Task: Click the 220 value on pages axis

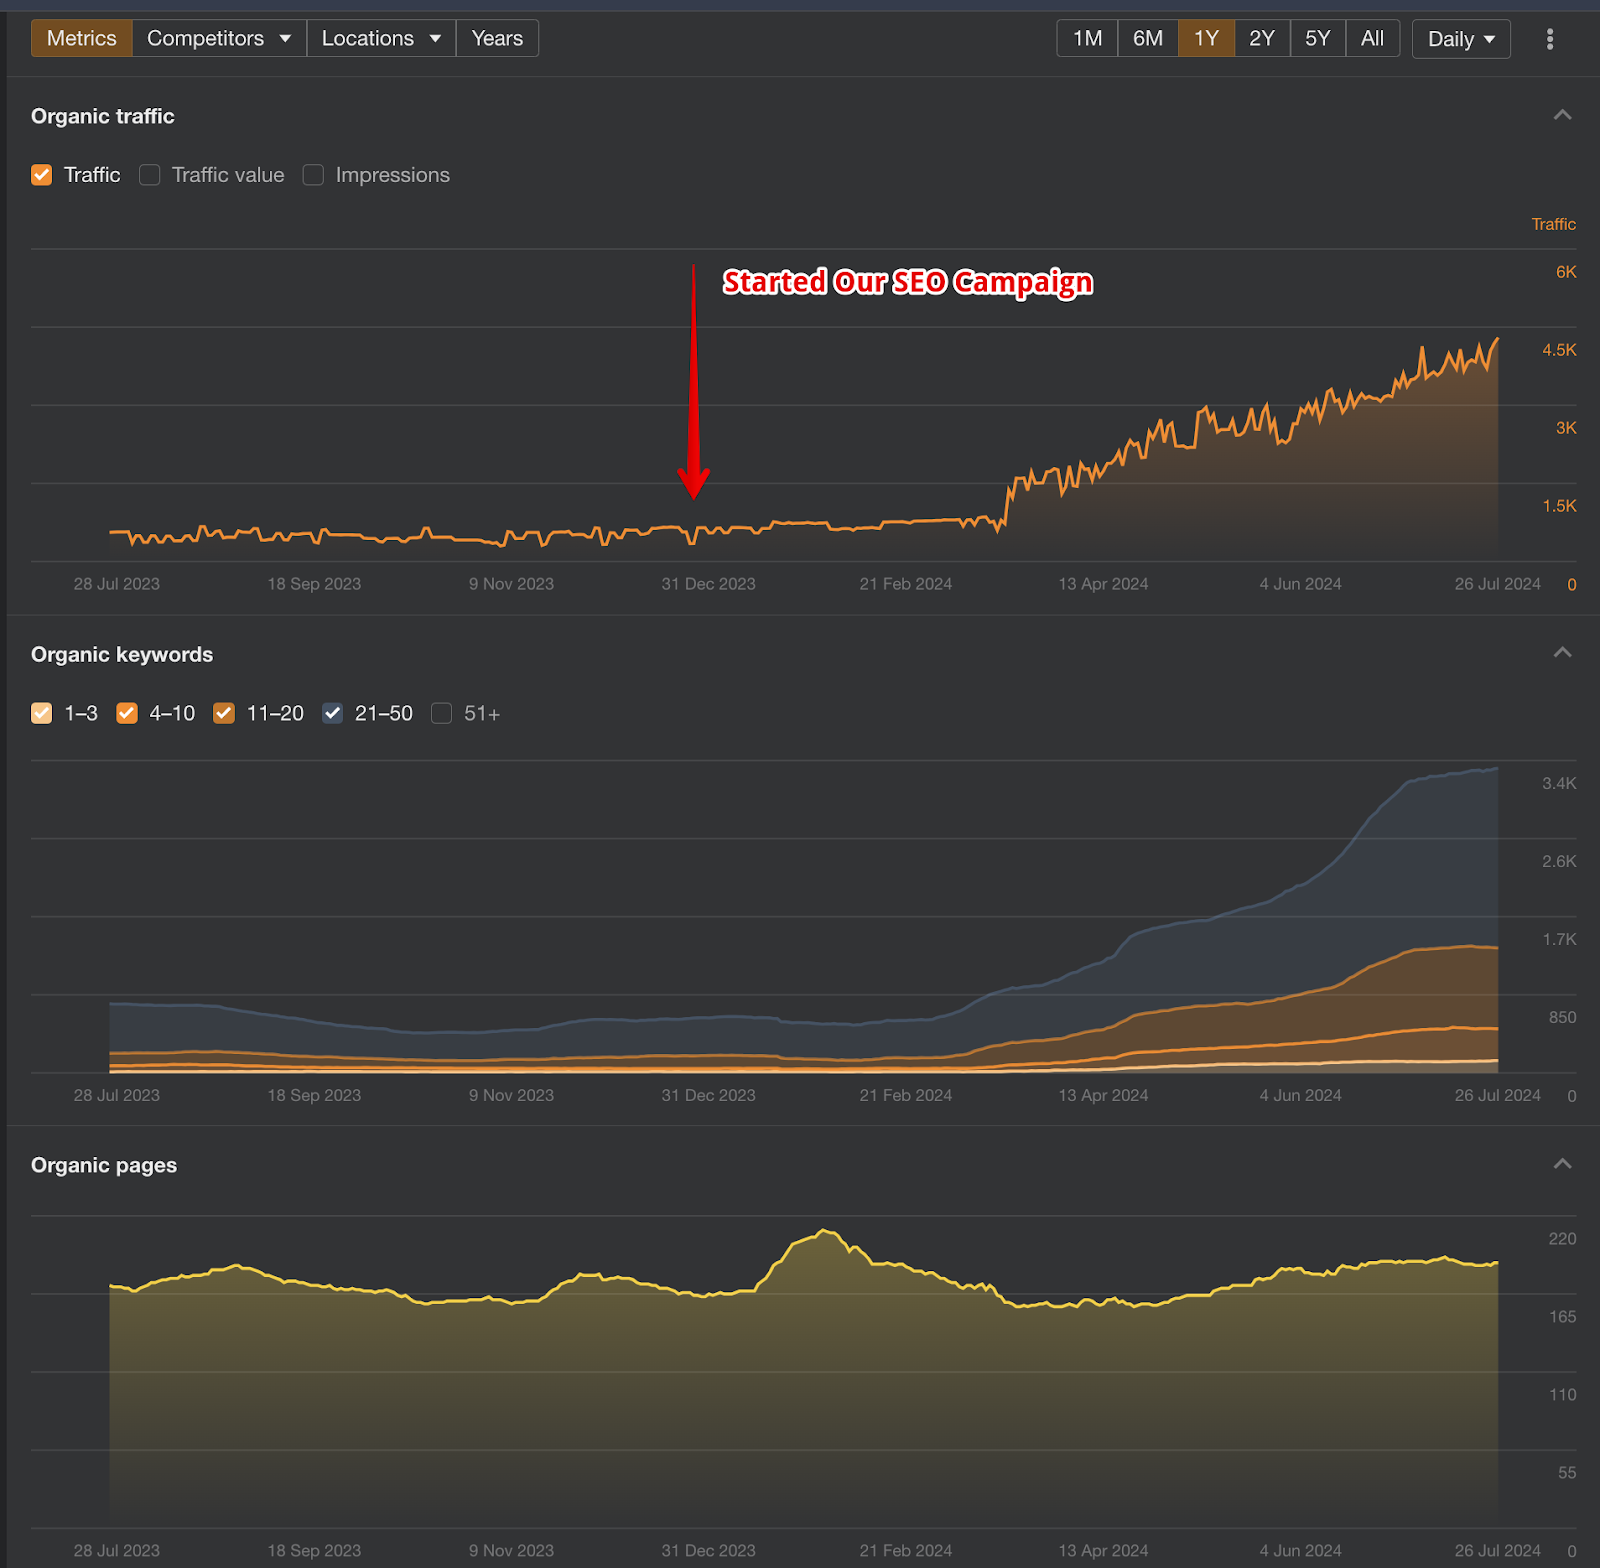Action: 1562,1239
